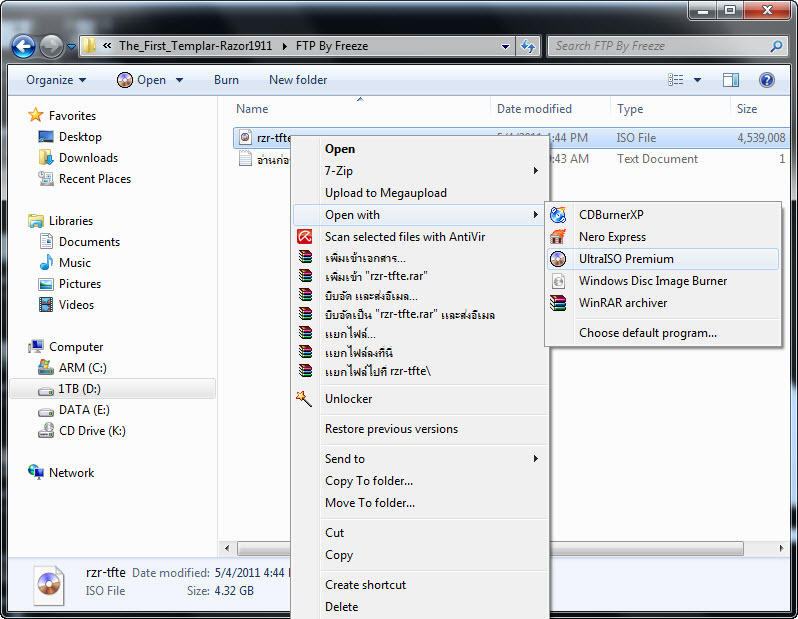Click the UltraISO Premium disc icon
Viewport: 798px width, 619px height.
pyautogui.click(x=558, y=259)
